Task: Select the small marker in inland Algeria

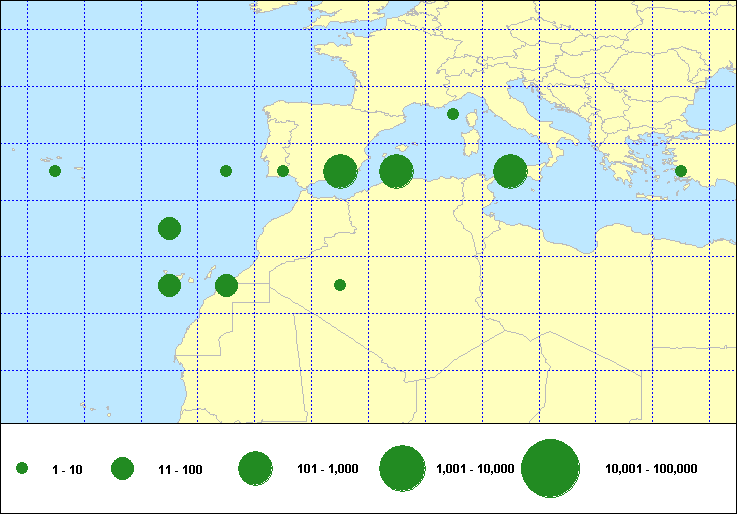Action: click(x=340, y=285)
